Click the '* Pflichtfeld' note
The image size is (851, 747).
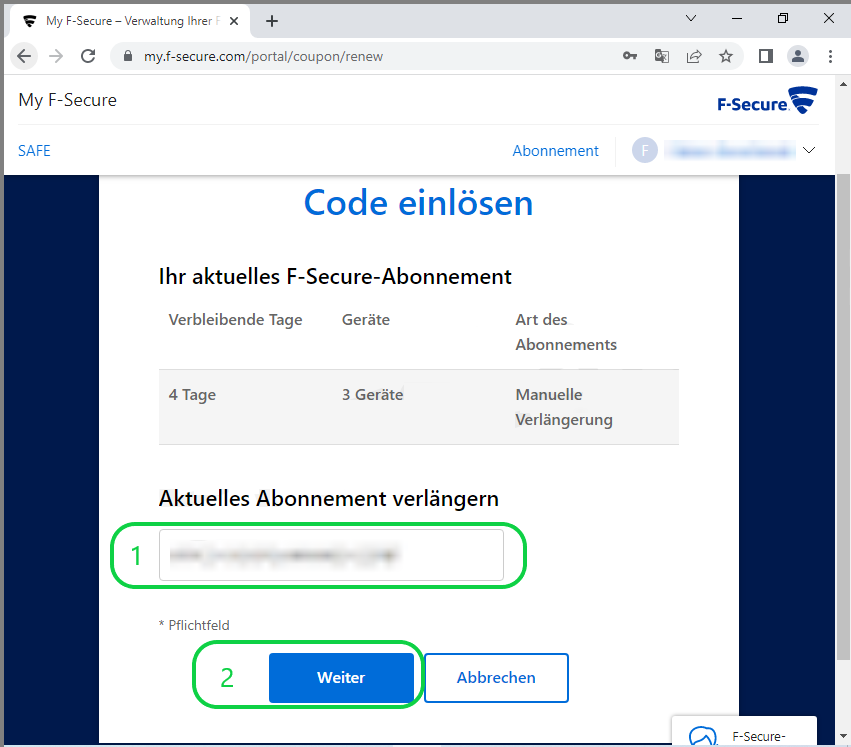point(194,625)
